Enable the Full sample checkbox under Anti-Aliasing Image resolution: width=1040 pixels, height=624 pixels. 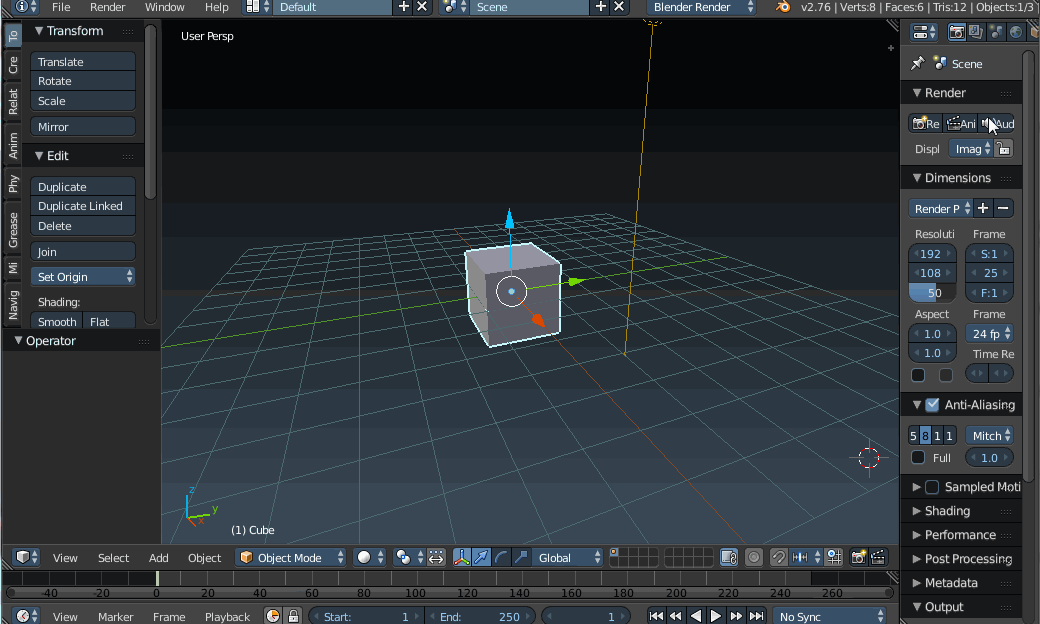pyautogui.click(x=917, y=457)
